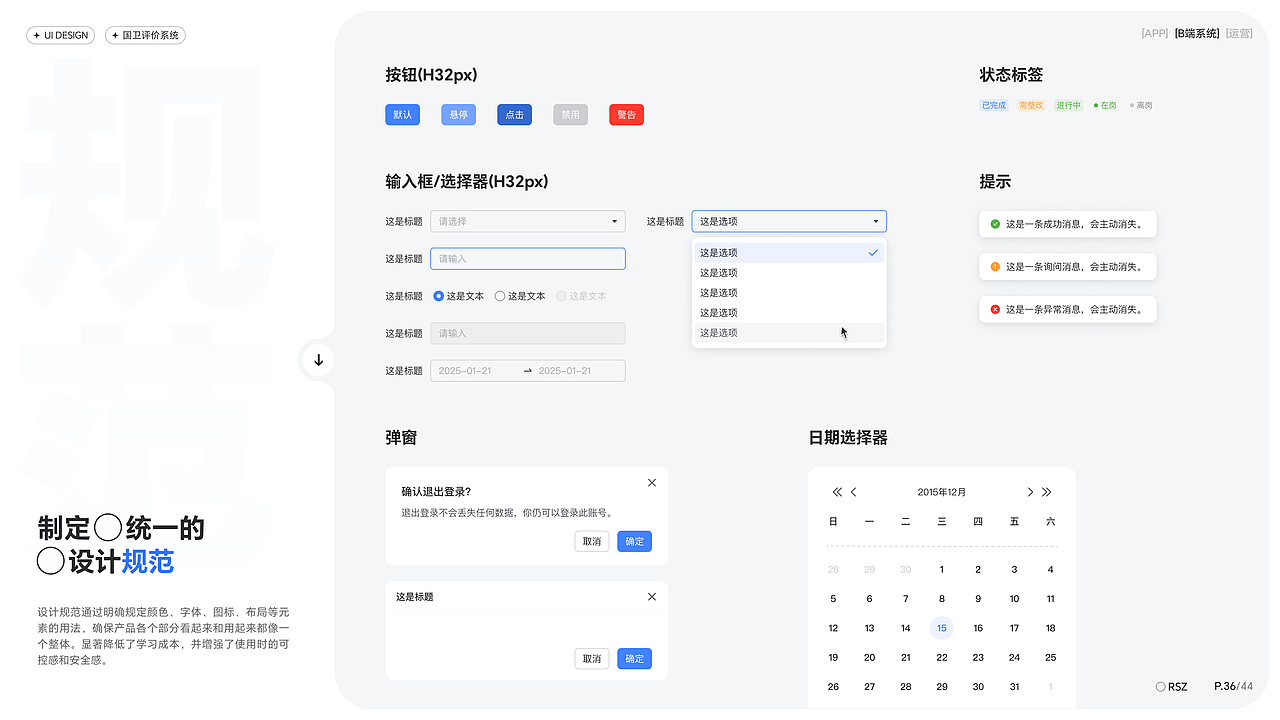Click the orange warning icon in toast
The width and height of the screenshot is (1280, 720).
tap(995, 267)
